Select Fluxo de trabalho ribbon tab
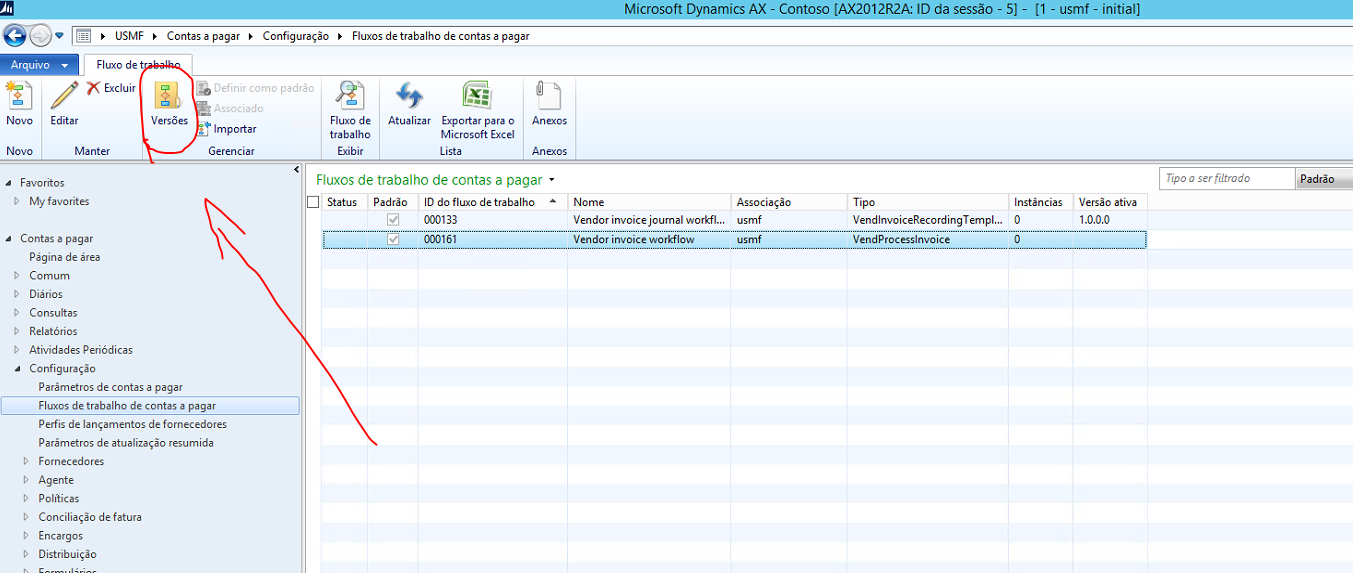Viewport: 1353px width, 573px height. 138,65
